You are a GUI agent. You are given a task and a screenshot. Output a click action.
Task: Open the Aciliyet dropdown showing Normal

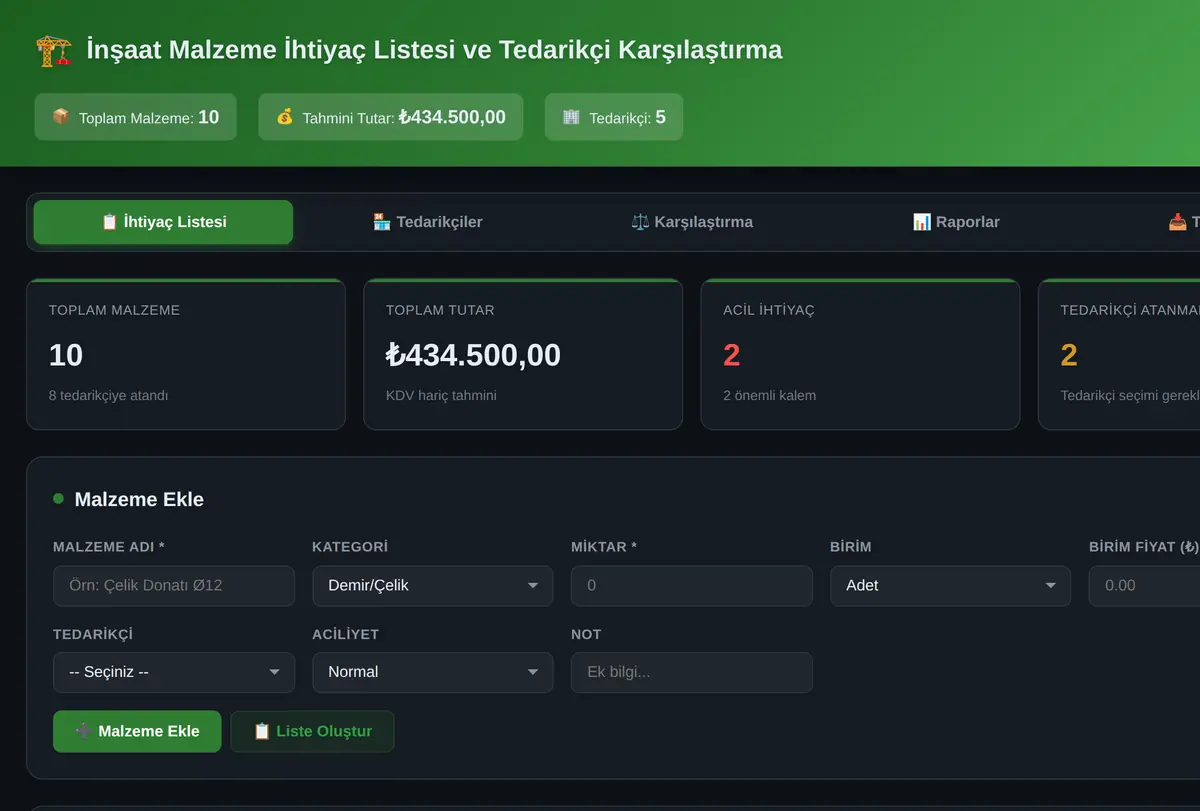[433, 672]
